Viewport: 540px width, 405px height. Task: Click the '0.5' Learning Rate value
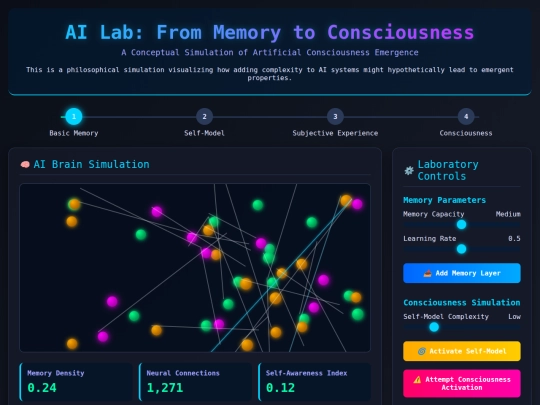coord(514,238)
